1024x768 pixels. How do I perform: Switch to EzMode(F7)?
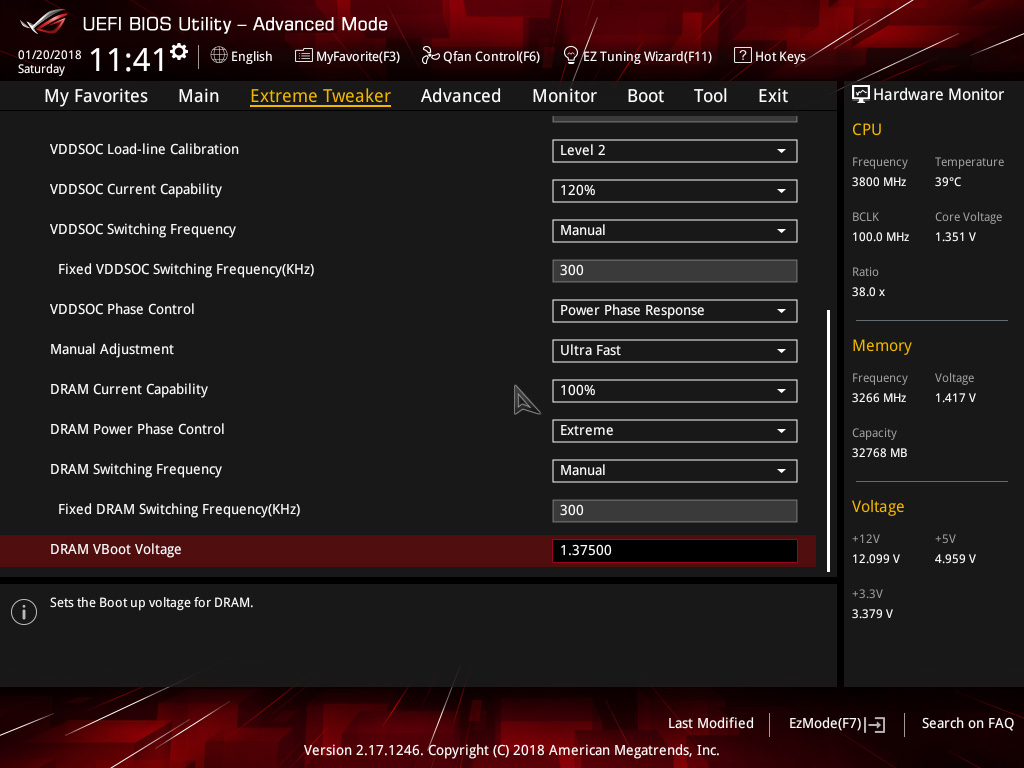tap(837, 724)
